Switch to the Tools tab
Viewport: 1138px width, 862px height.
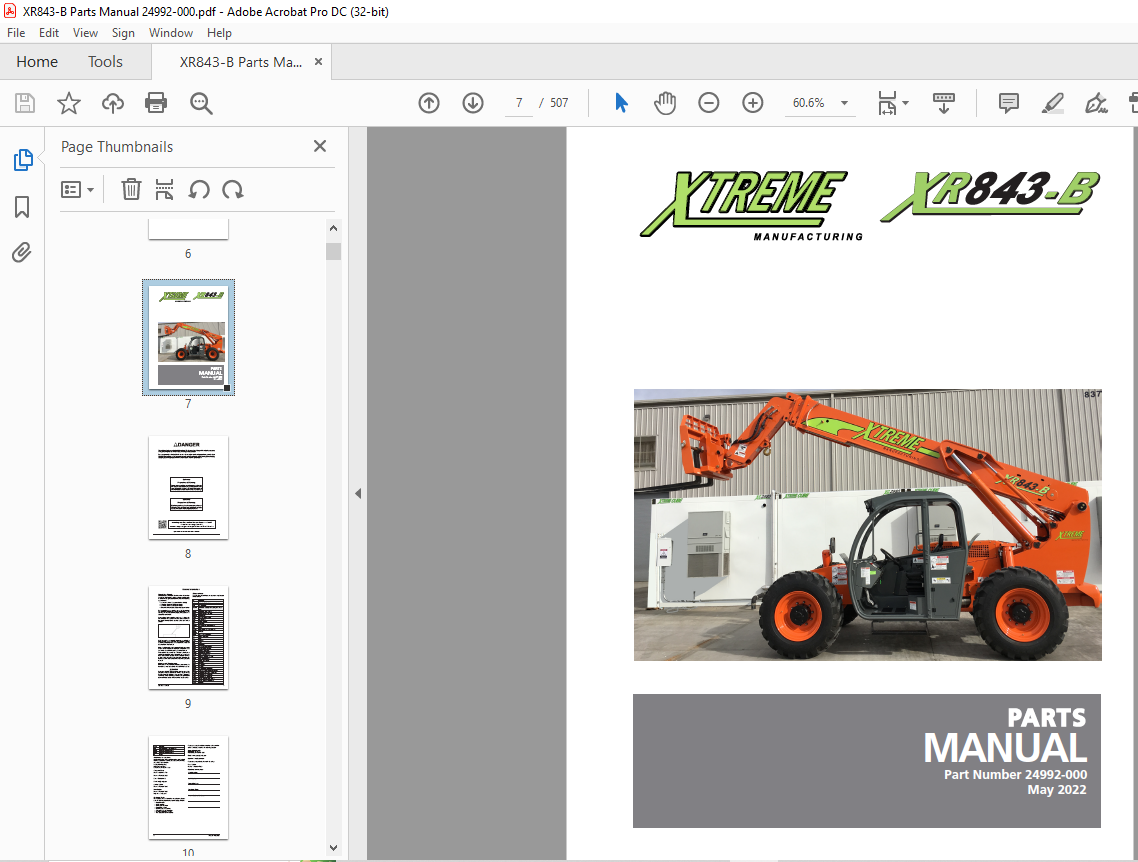coord(105,62)
